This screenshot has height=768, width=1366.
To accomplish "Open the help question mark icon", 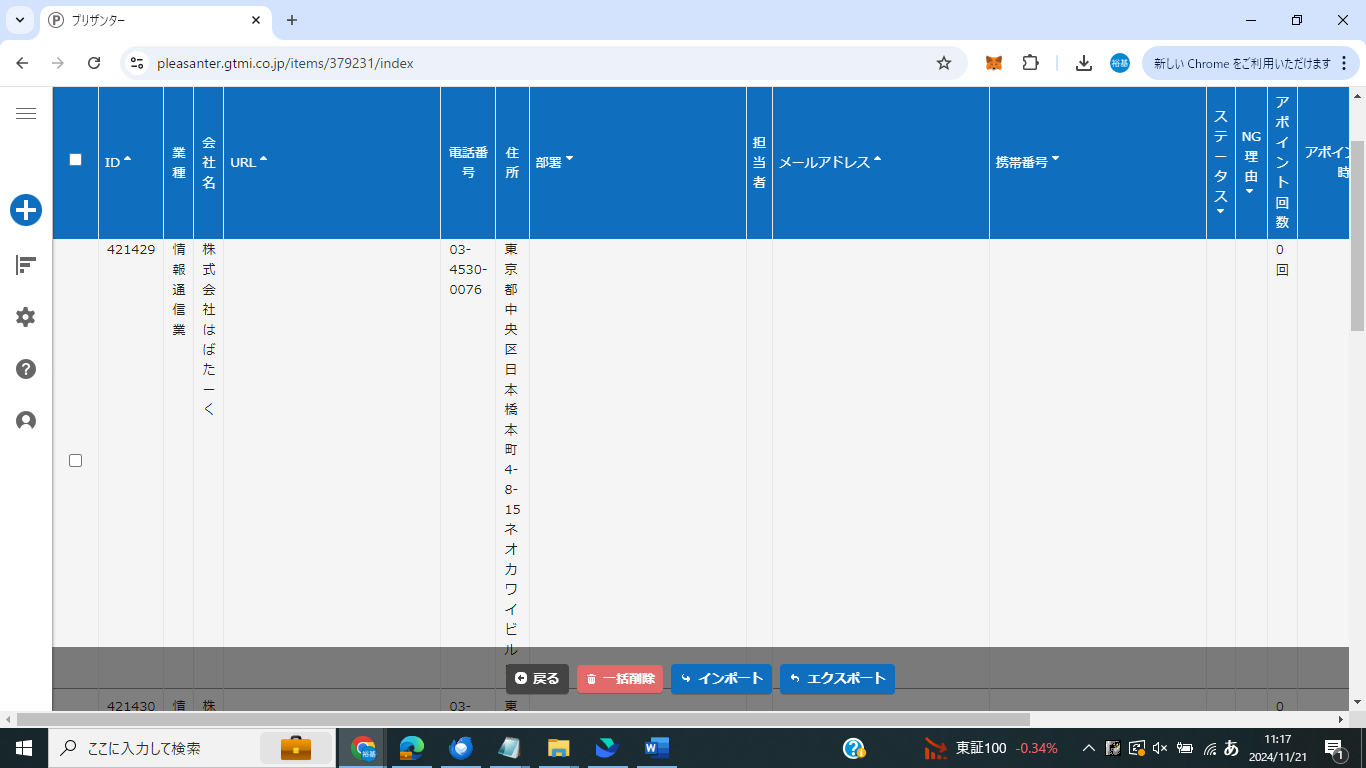I will [x=26, y=369].
